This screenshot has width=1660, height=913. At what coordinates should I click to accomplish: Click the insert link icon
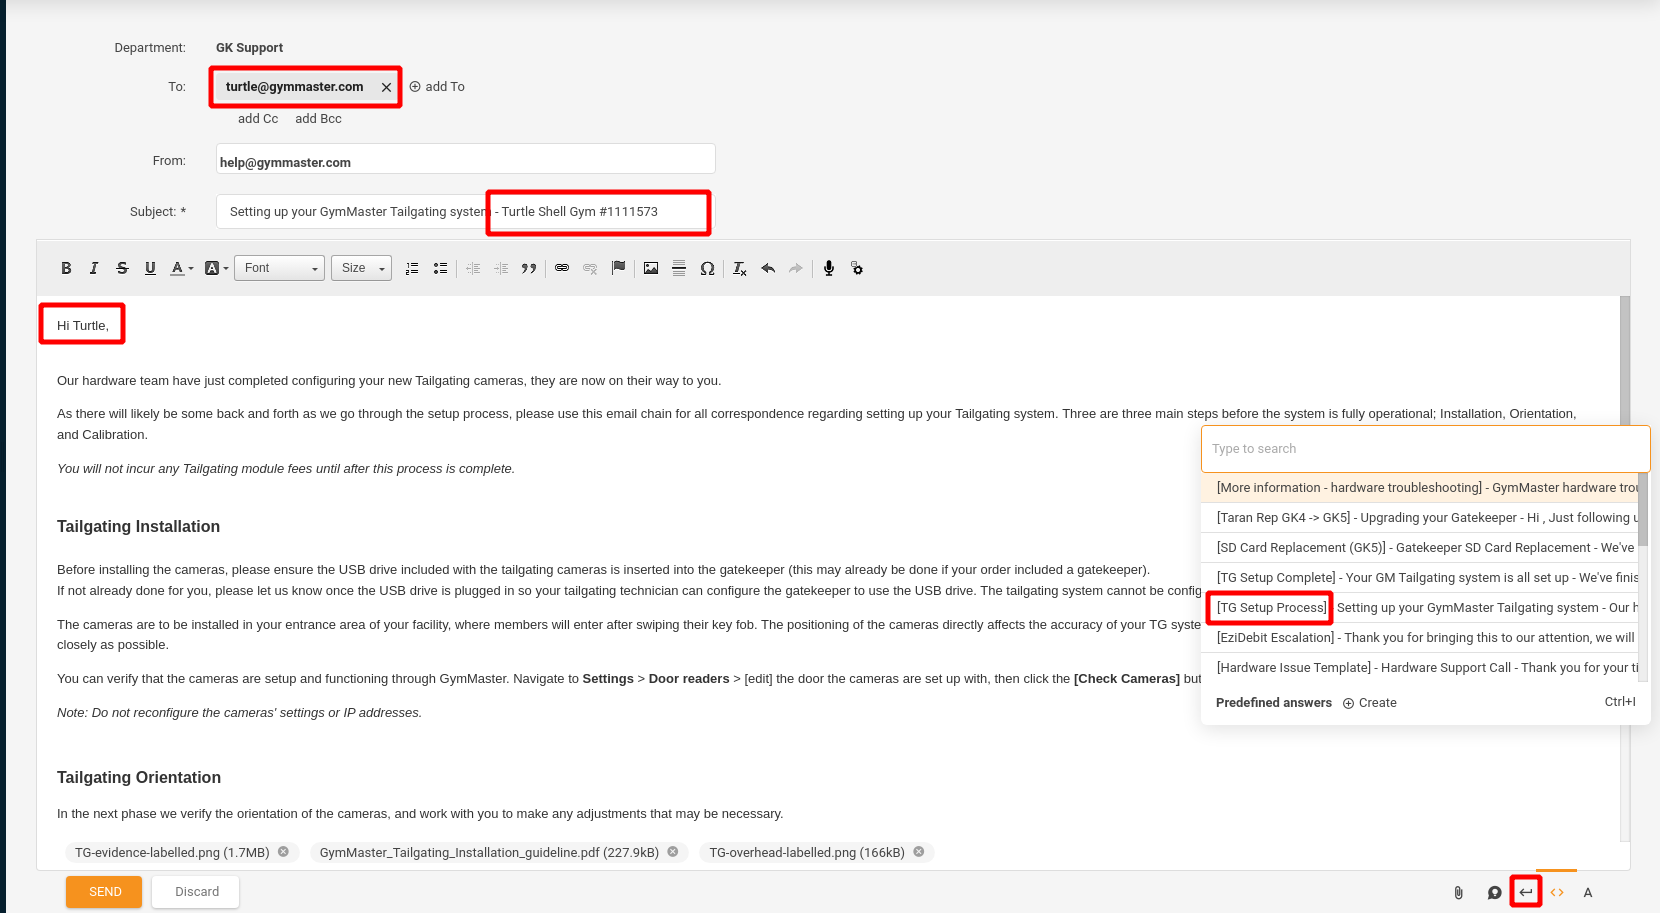point(562,268)
